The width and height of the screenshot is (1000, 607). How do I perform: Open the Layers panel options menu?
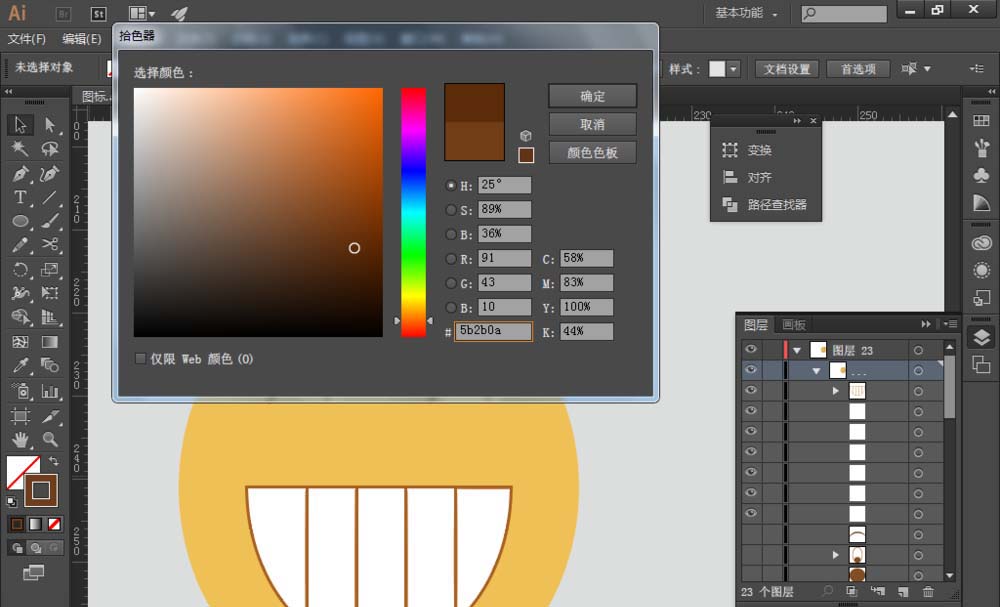point(950,324)
